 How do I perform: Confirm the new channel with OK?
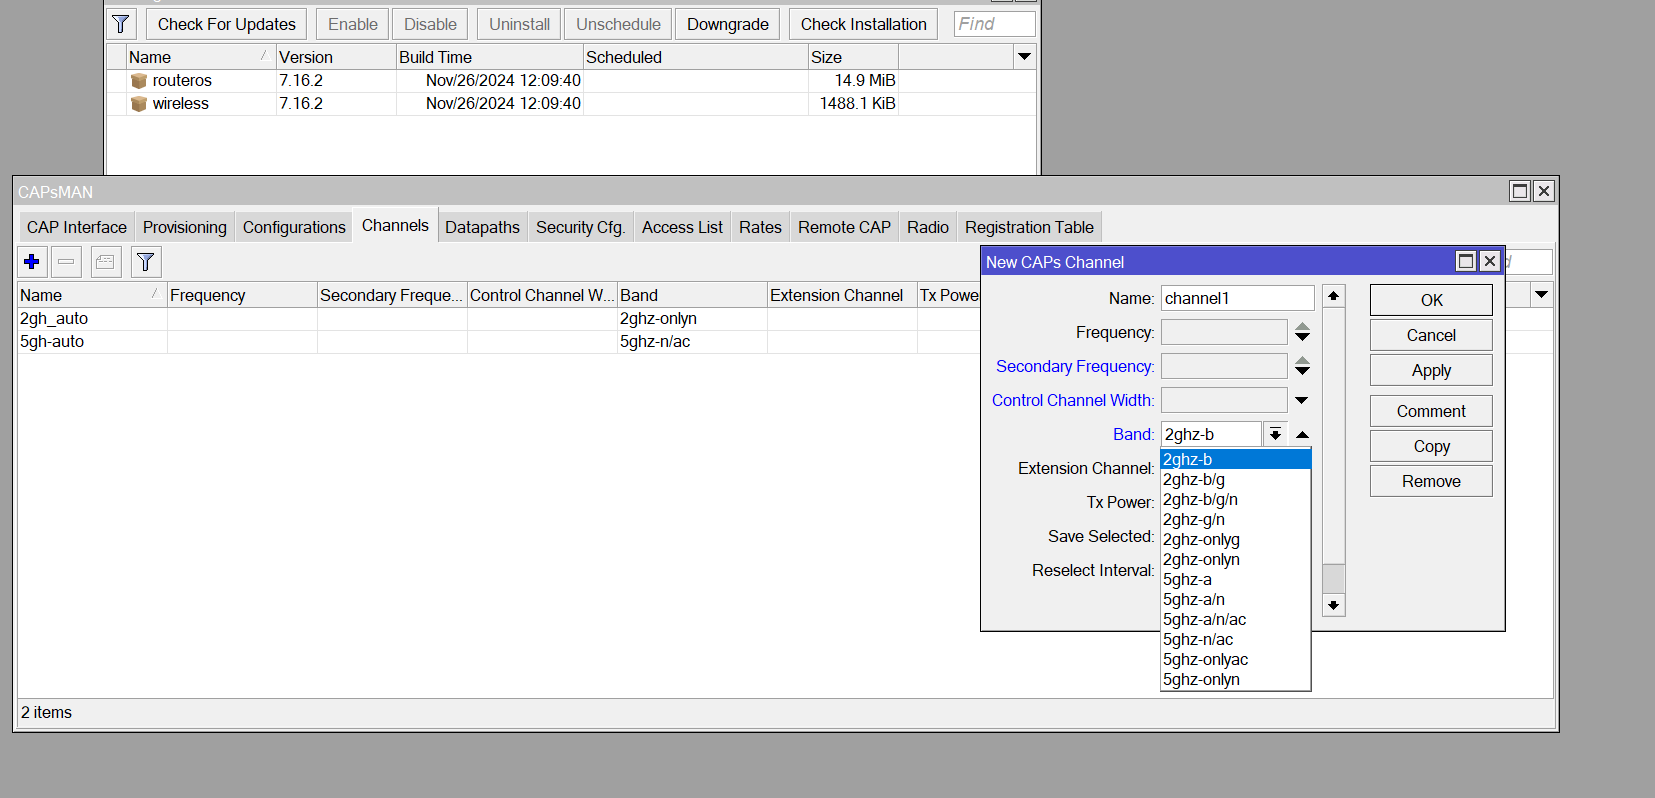(1431, 300)
